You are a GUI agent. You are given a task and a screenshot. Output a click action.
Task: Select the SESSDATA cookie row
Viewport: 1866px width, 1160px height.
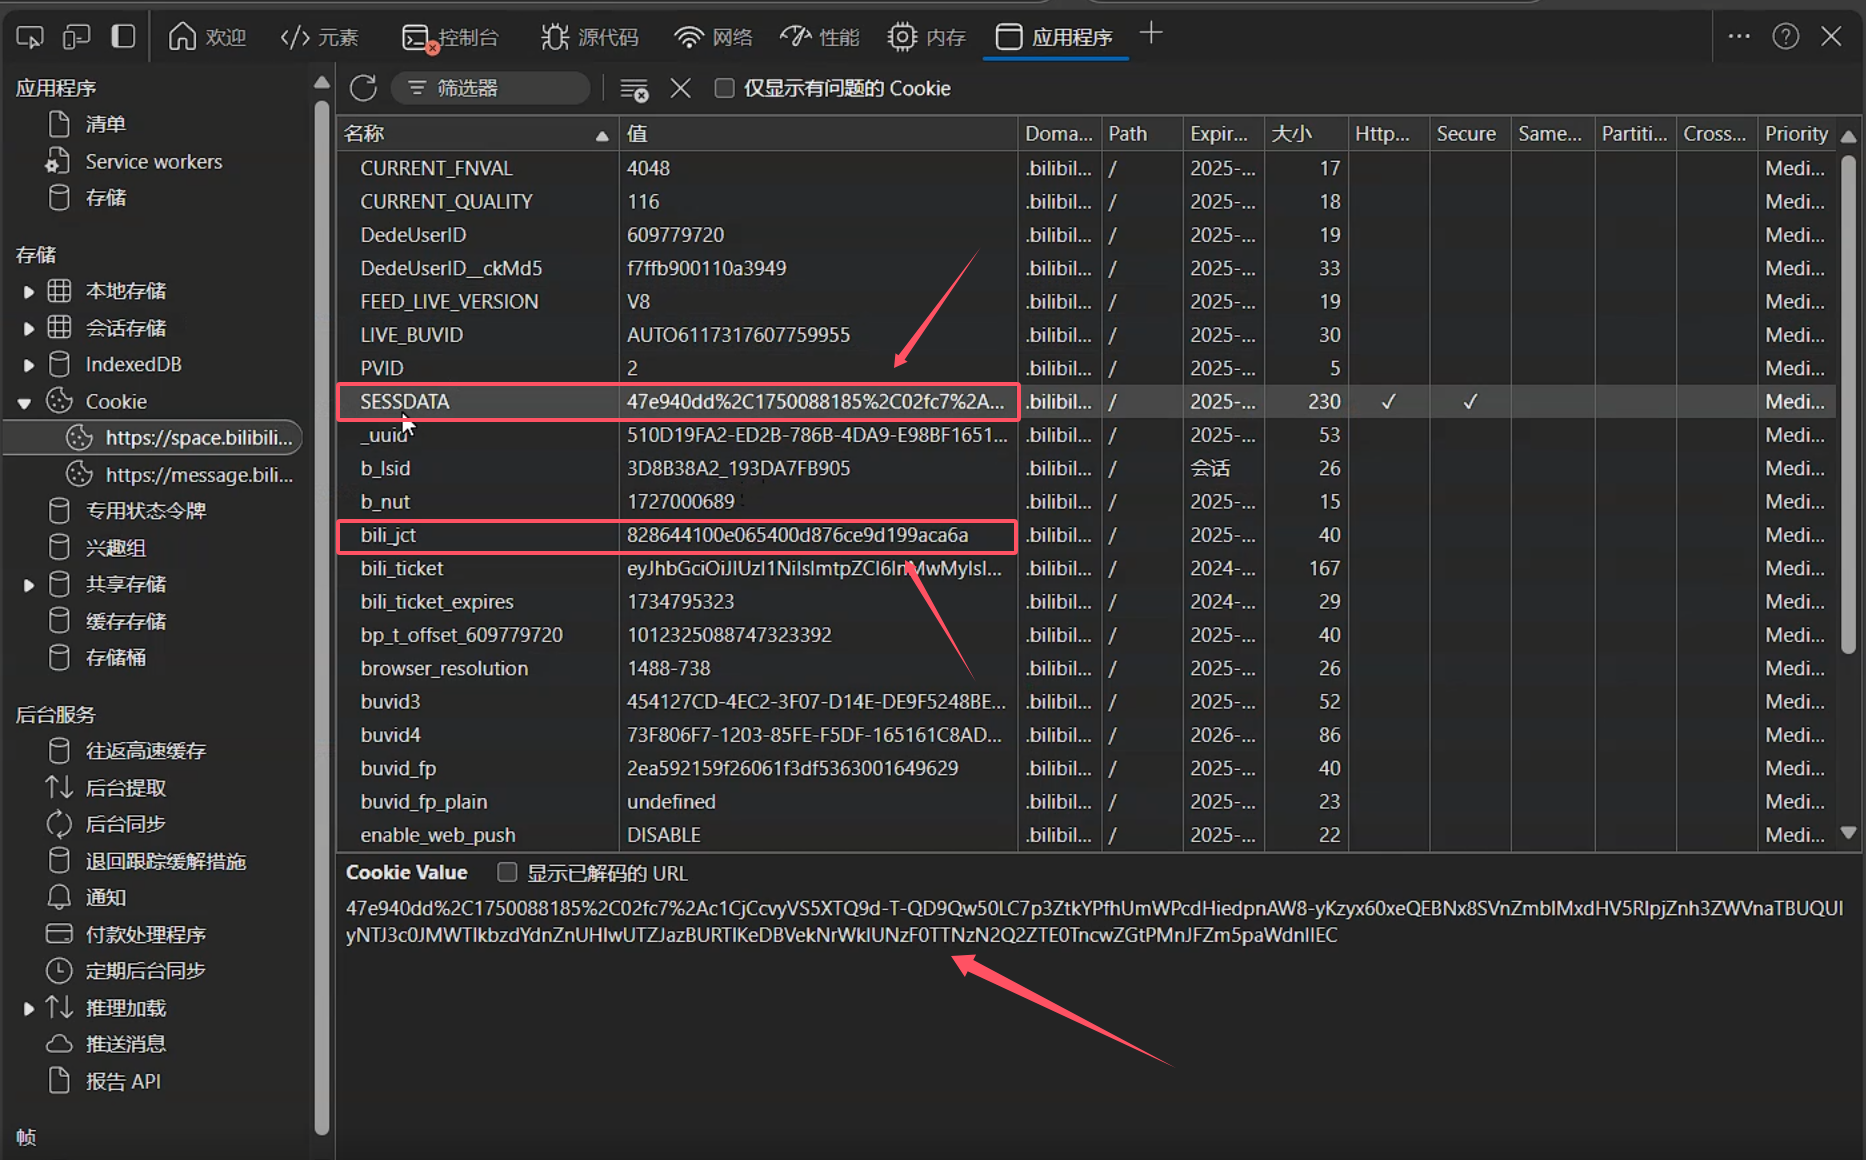pos(1086,401)
